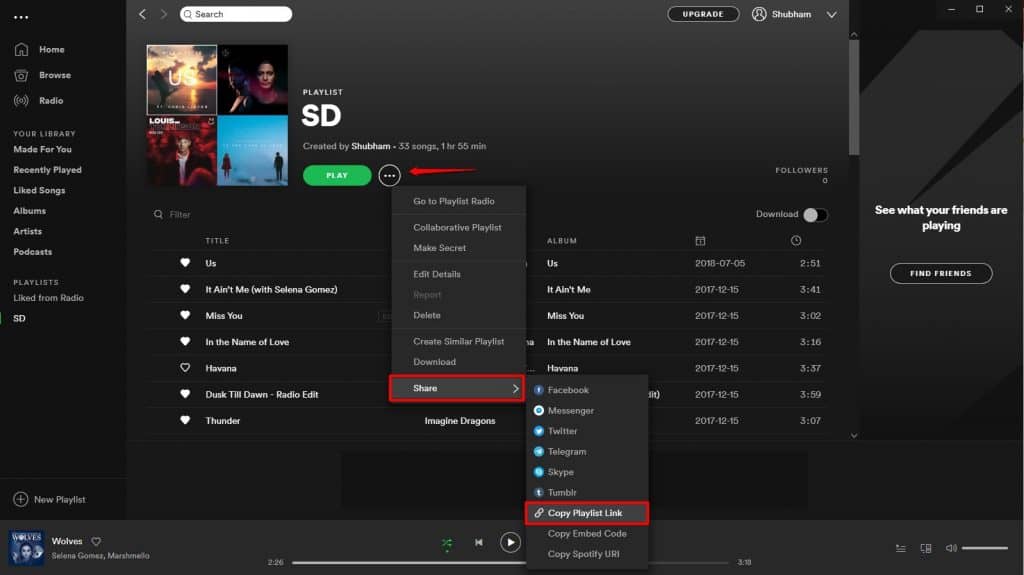
Task: Click the SD playlist cover art
Action: 217,115
